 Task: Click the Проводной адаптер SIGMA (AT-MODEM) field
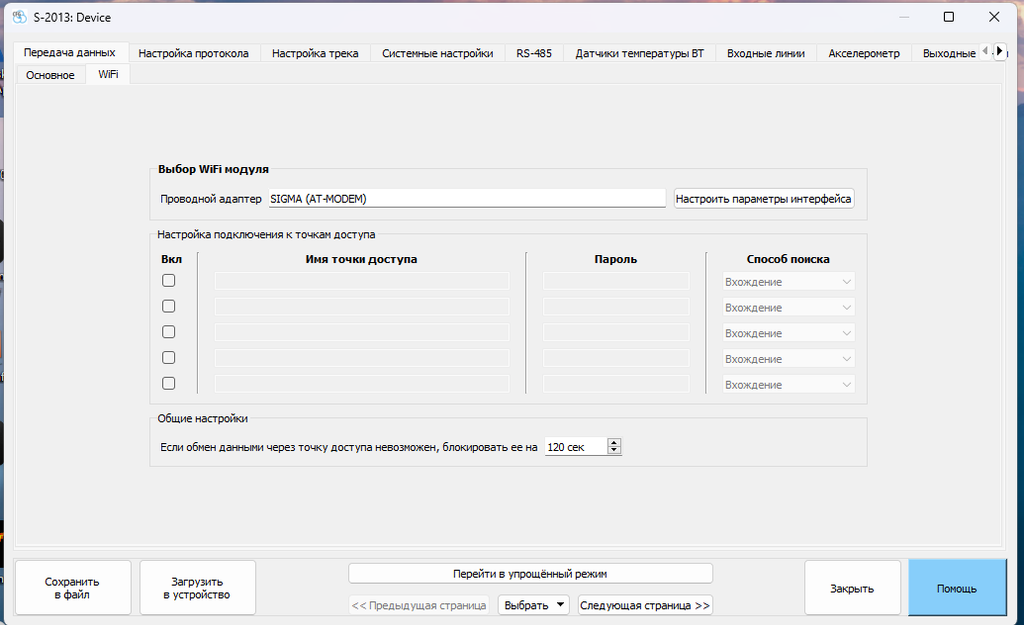click(x=467, y=199)
